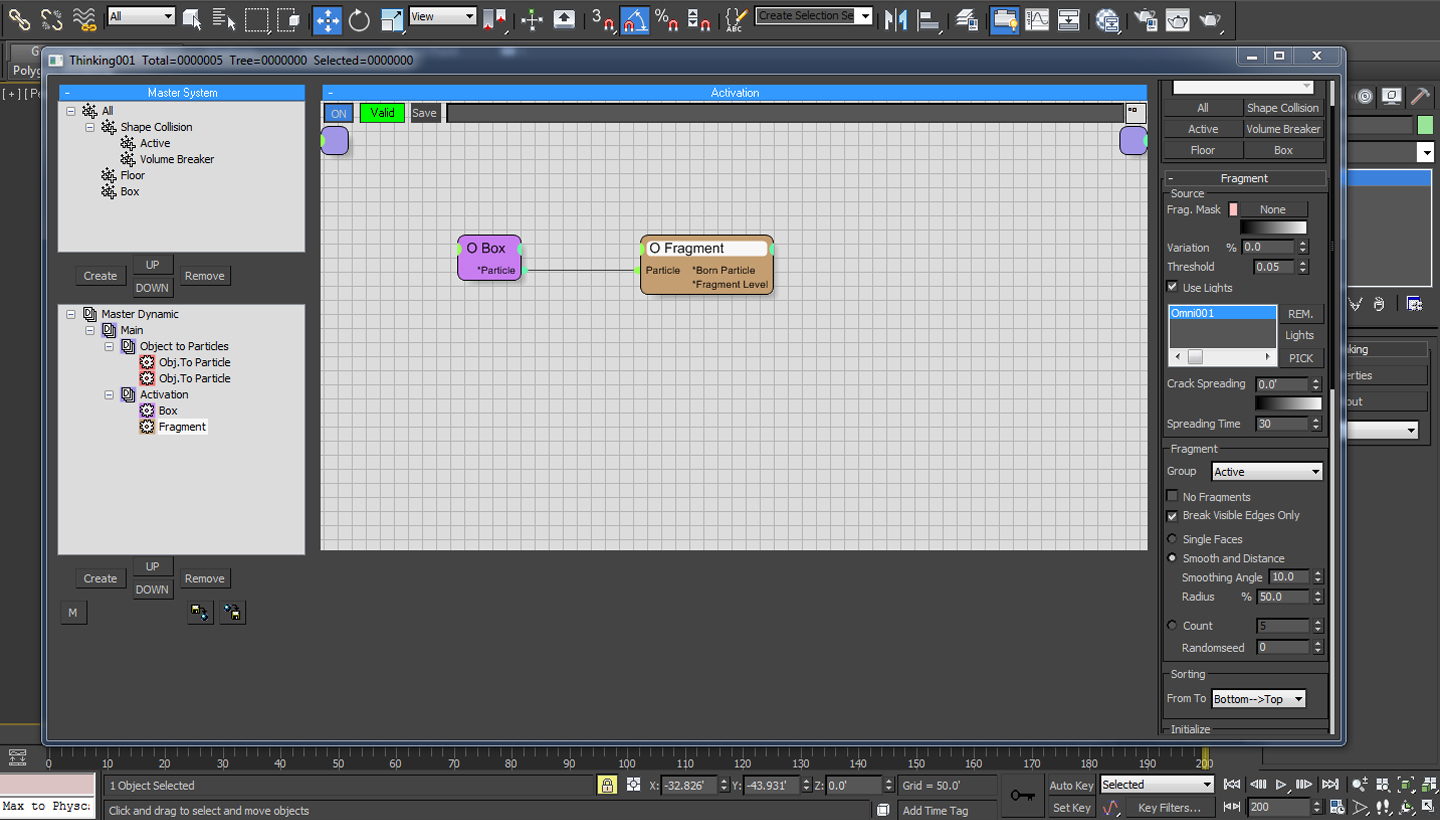The image size is (1440, 820).
Task: Click the Use Pivot Point Center icon
Action: tap(495, 18)
